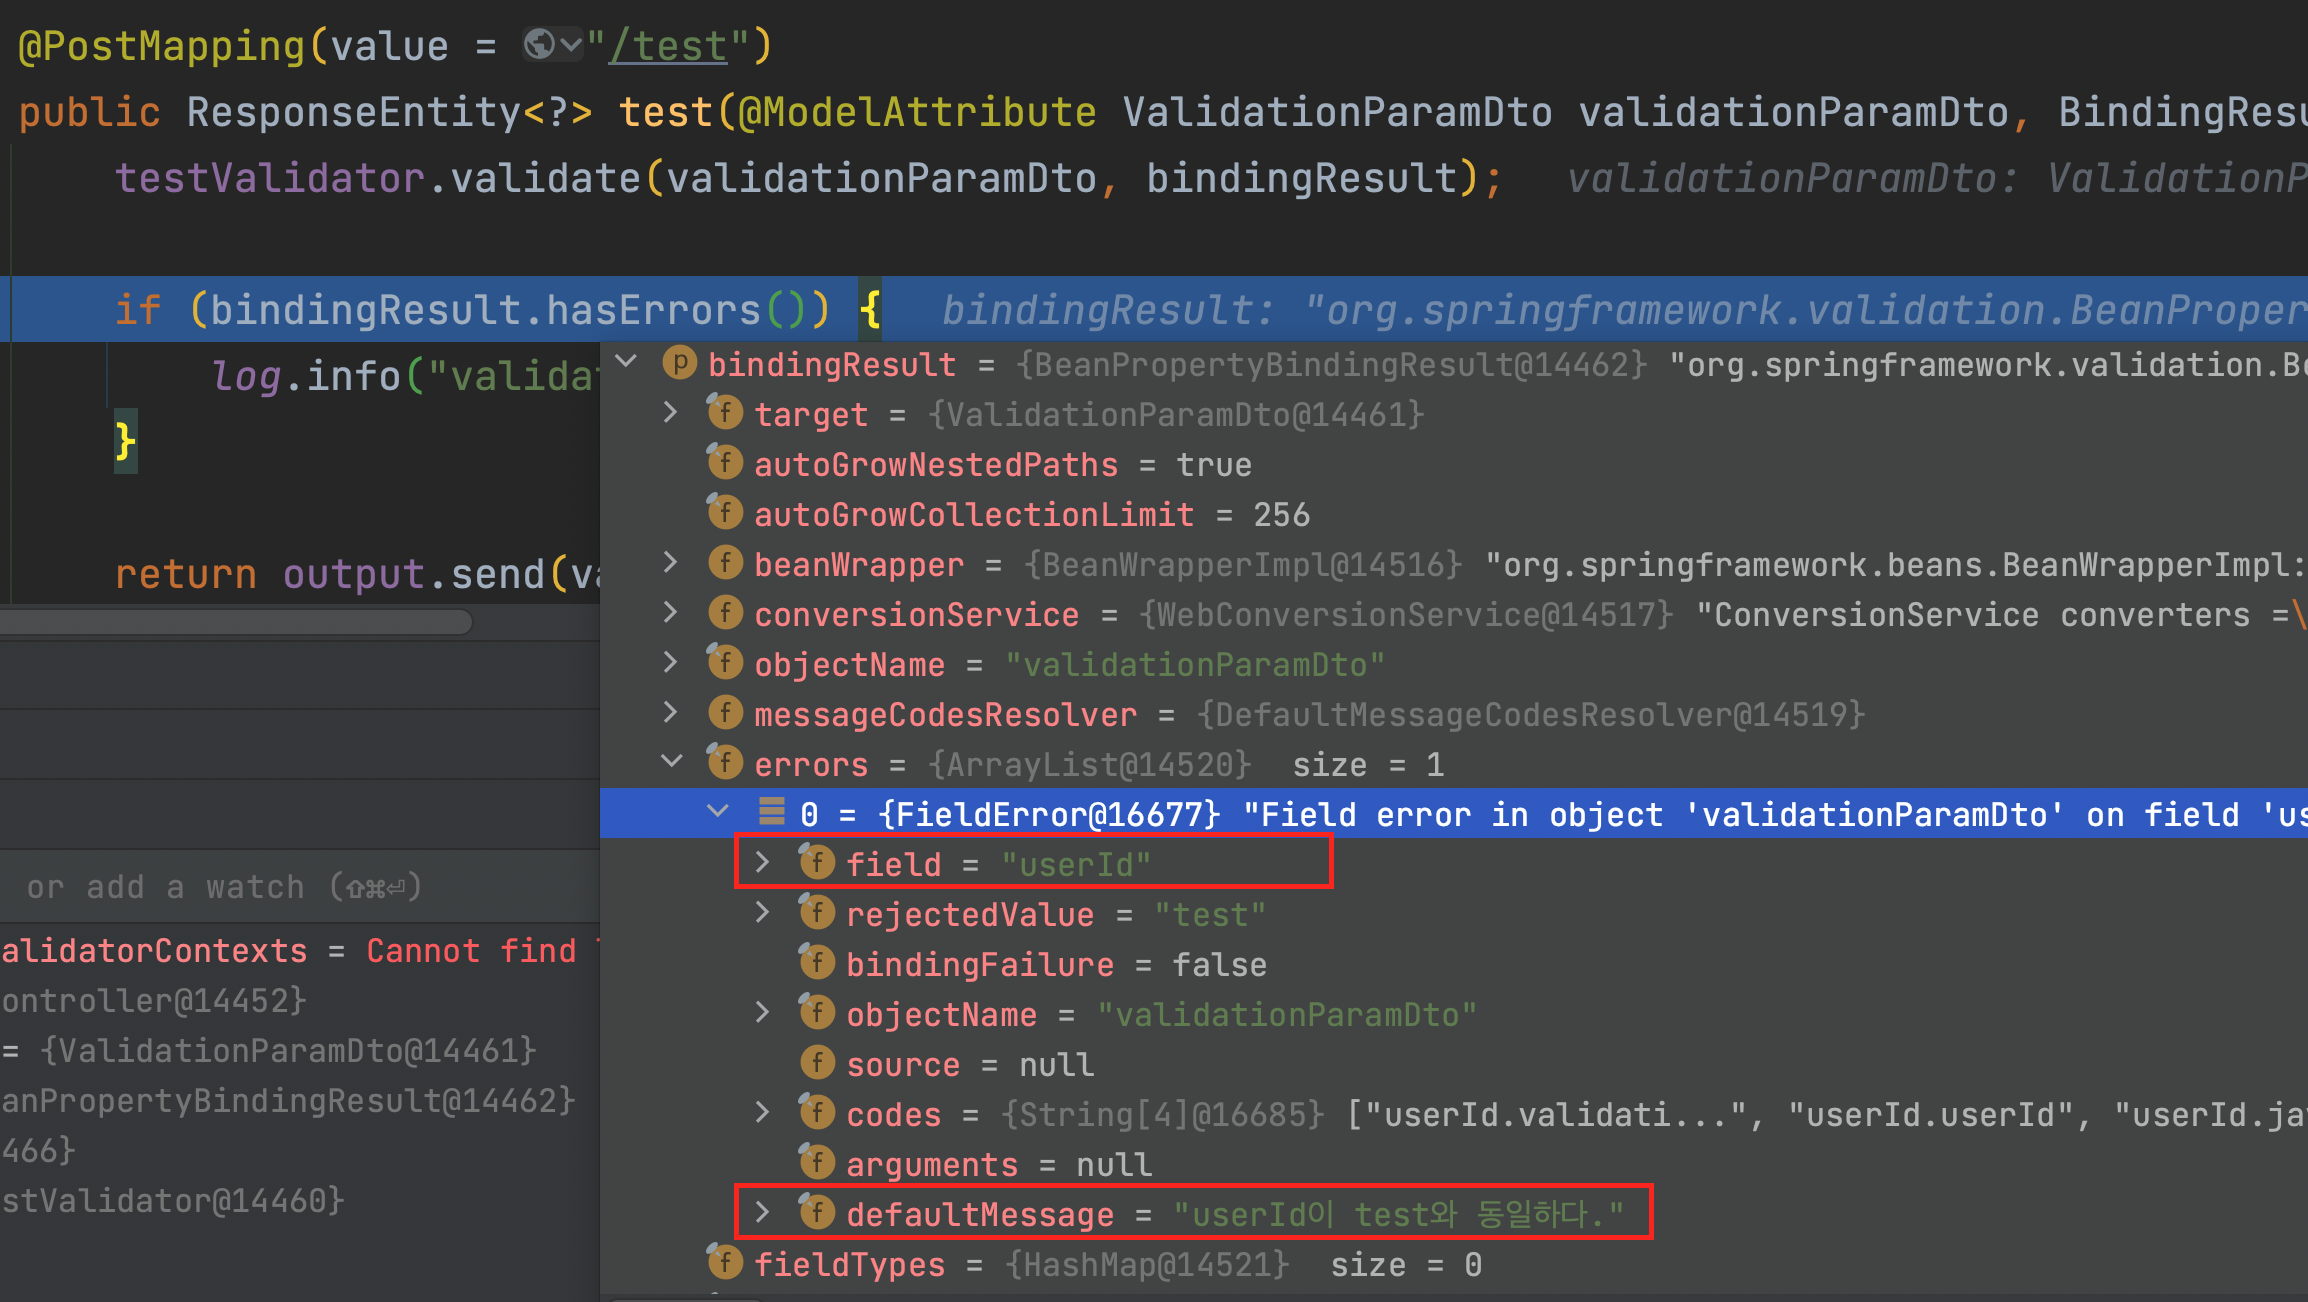Click the field icon beside fieldTypes
This screenshot has height=1302, width=2308.
(x=725, y=1264)
